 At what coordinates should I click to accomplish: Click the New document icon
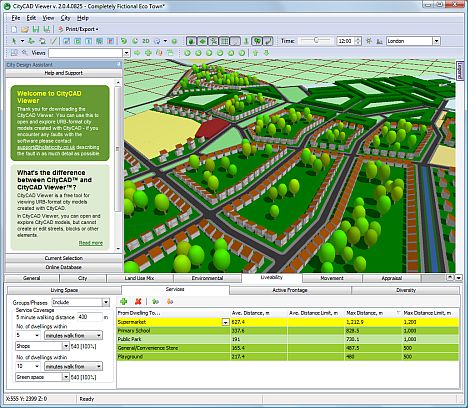point(14,29)
